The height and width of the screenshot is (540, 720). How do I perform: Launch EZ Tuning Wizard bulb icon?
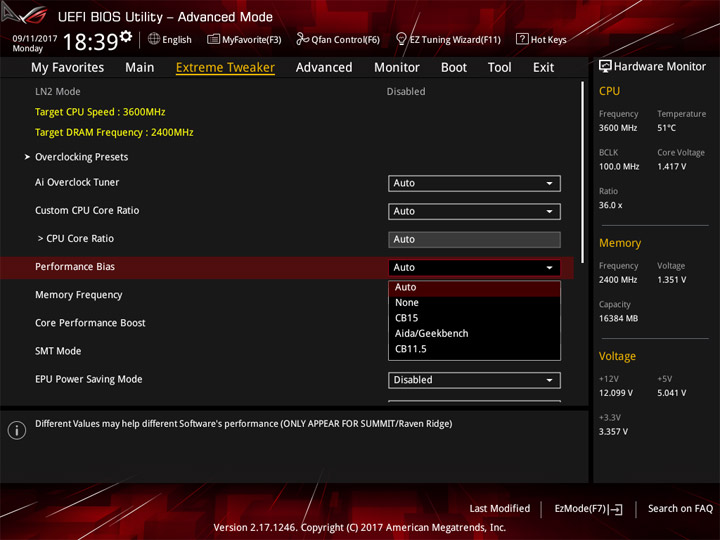[x=401, y=39]
